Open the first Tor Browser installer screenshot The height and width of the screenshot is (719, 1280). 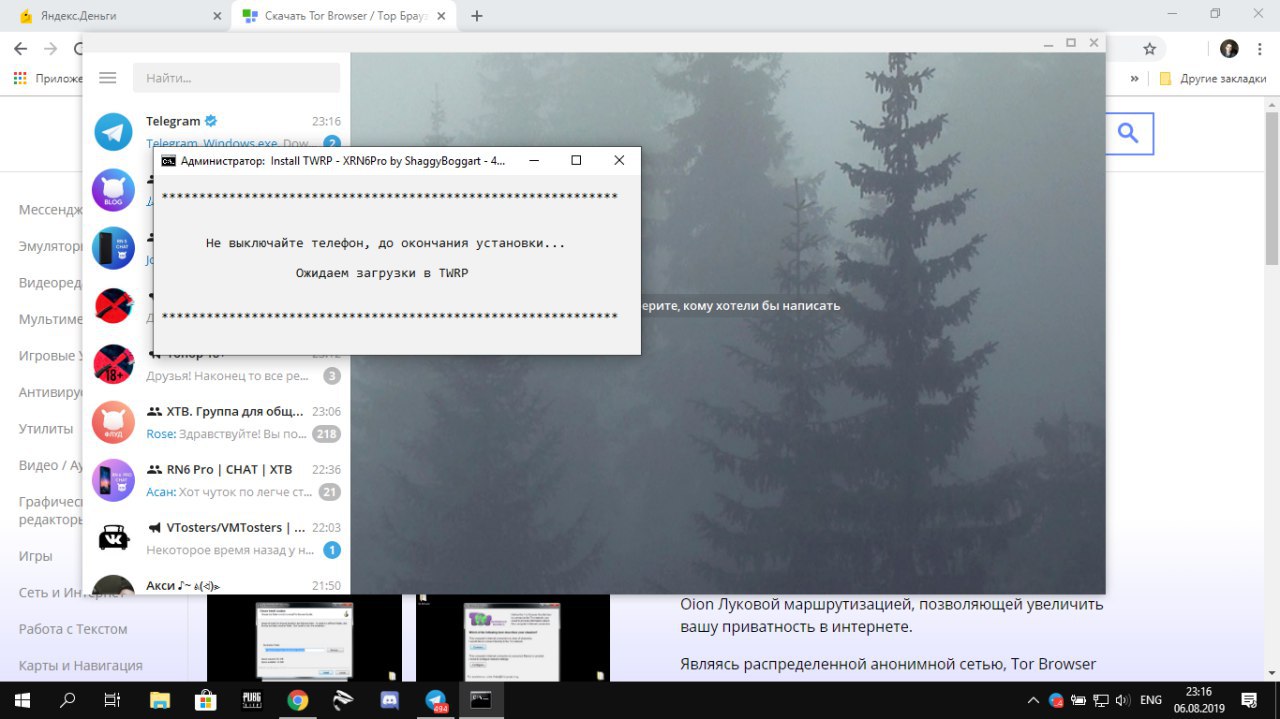tap(304, 638)
